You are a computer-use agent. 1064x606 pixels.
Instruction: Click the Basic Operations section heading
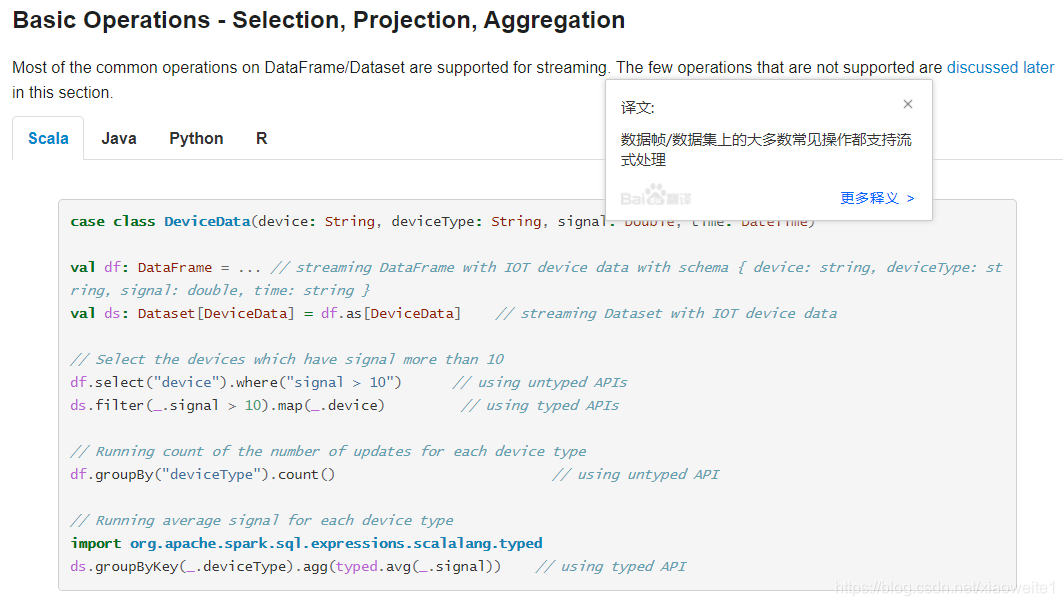[319, 20]
